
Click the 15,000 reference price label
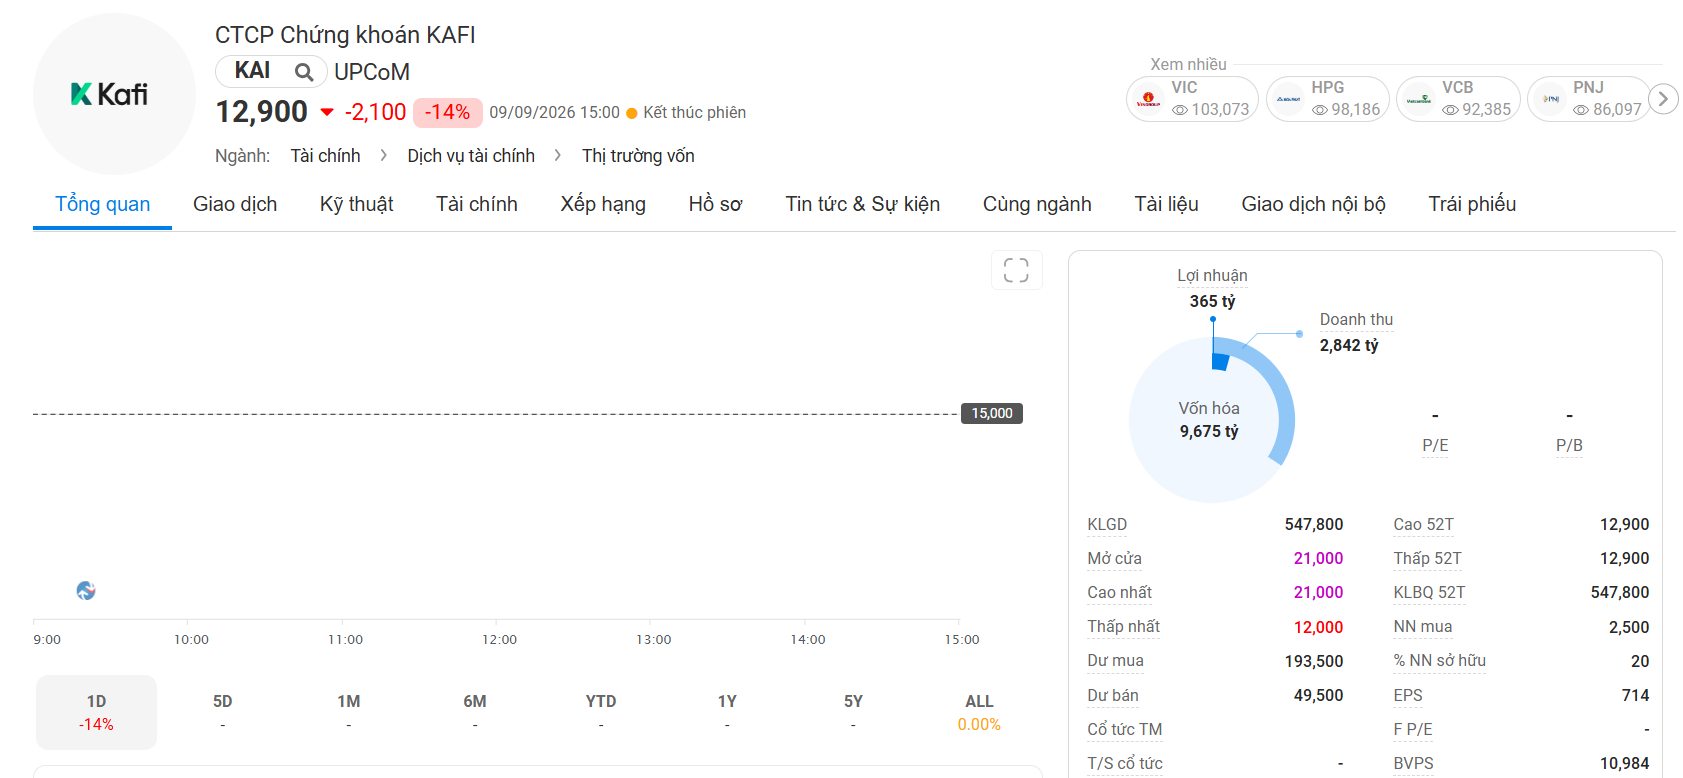(992, 413)
